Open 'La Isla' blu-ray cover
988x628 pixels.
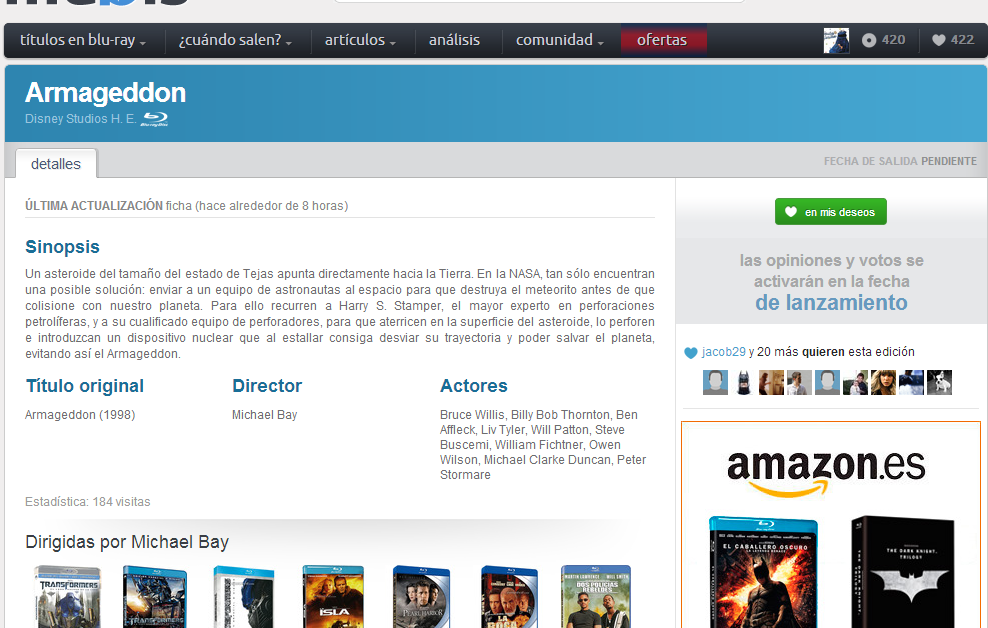click(x=333, y=597)
